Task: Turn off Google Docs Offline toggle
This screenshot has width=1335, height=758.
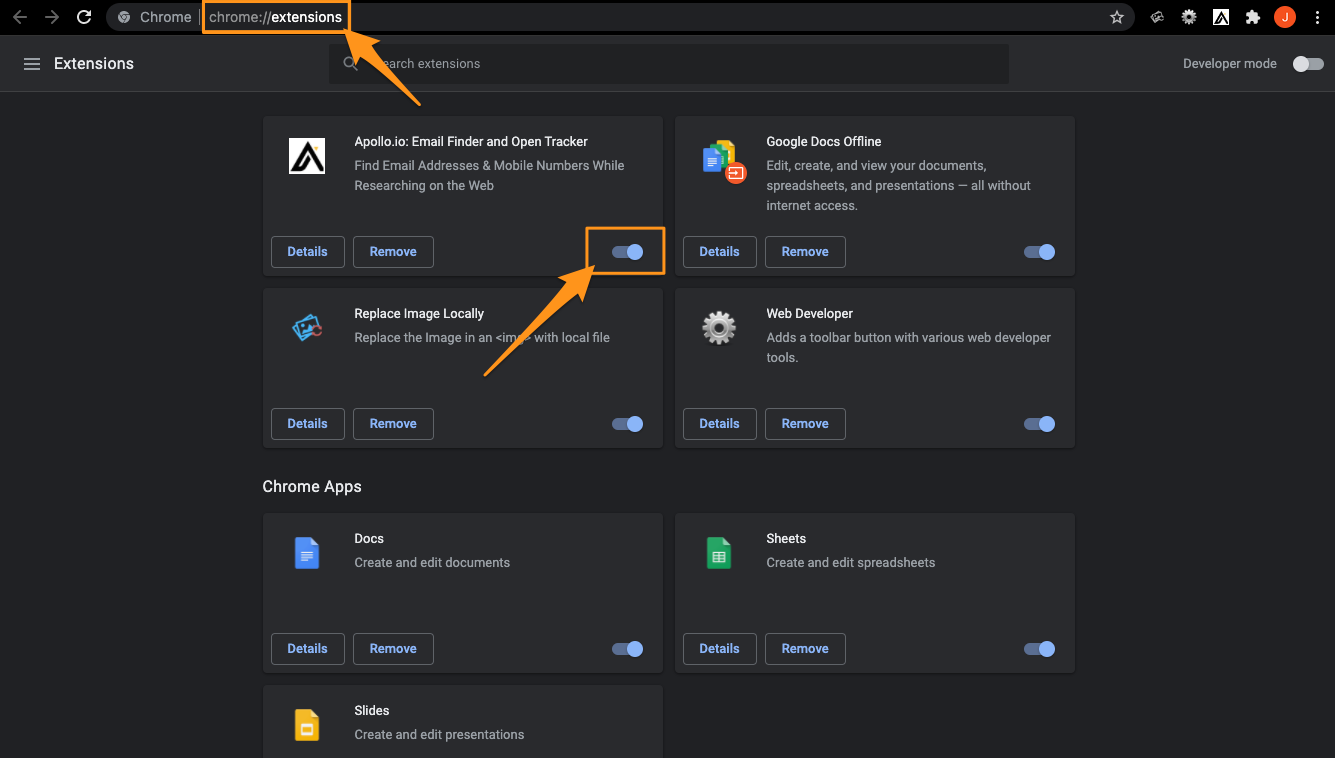Action: tap(1039, 252)
